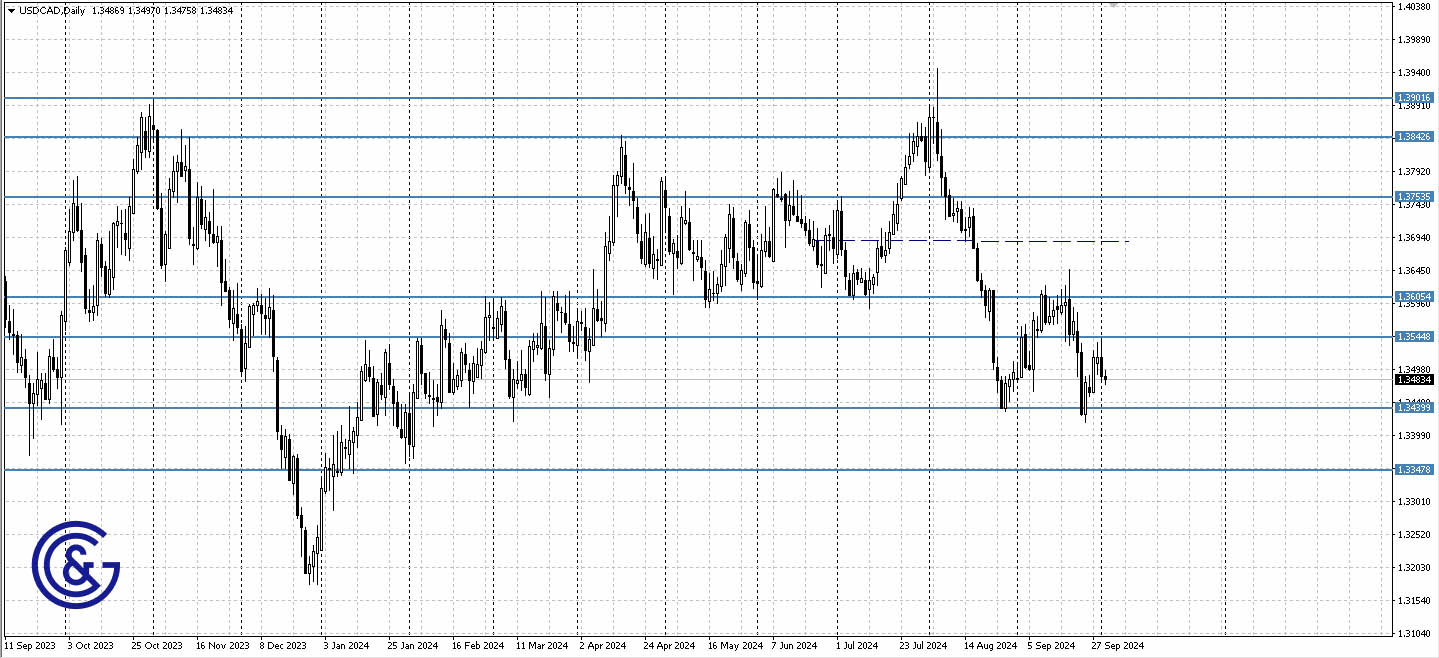Select the 1.36054 horizontal level tag
Screen dimensions: 1439x658
pos(1412,295)
